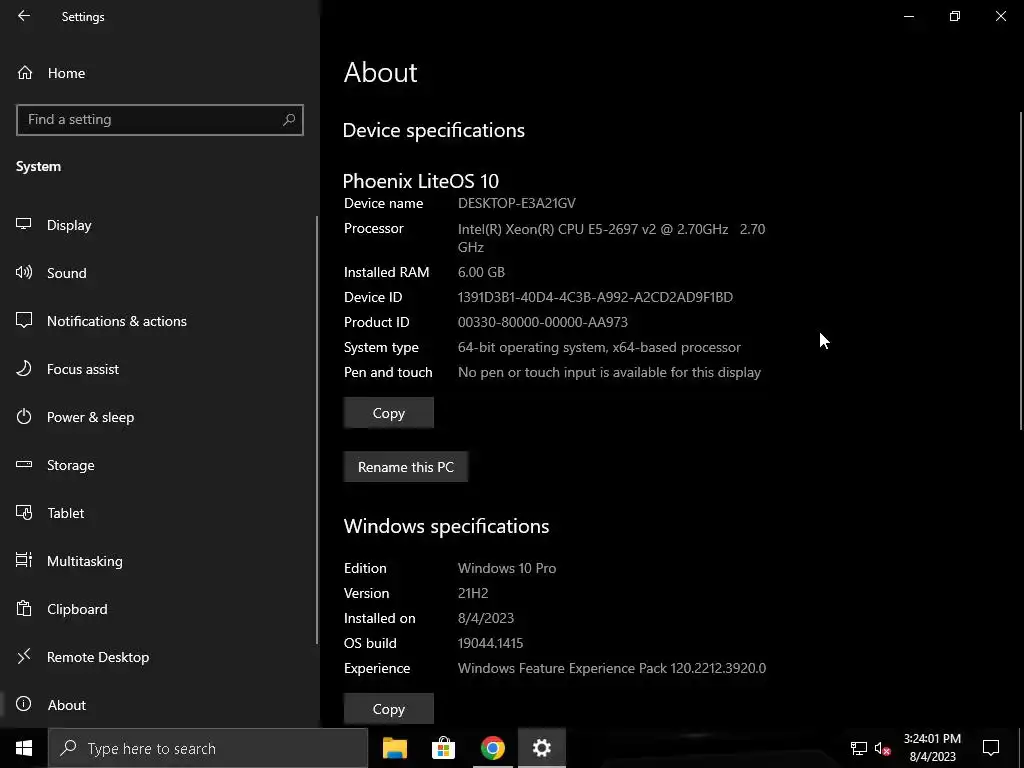The image size is (1024, 768).
Task: Open File Explorer from the taskbar
Action: coord(394,748)
